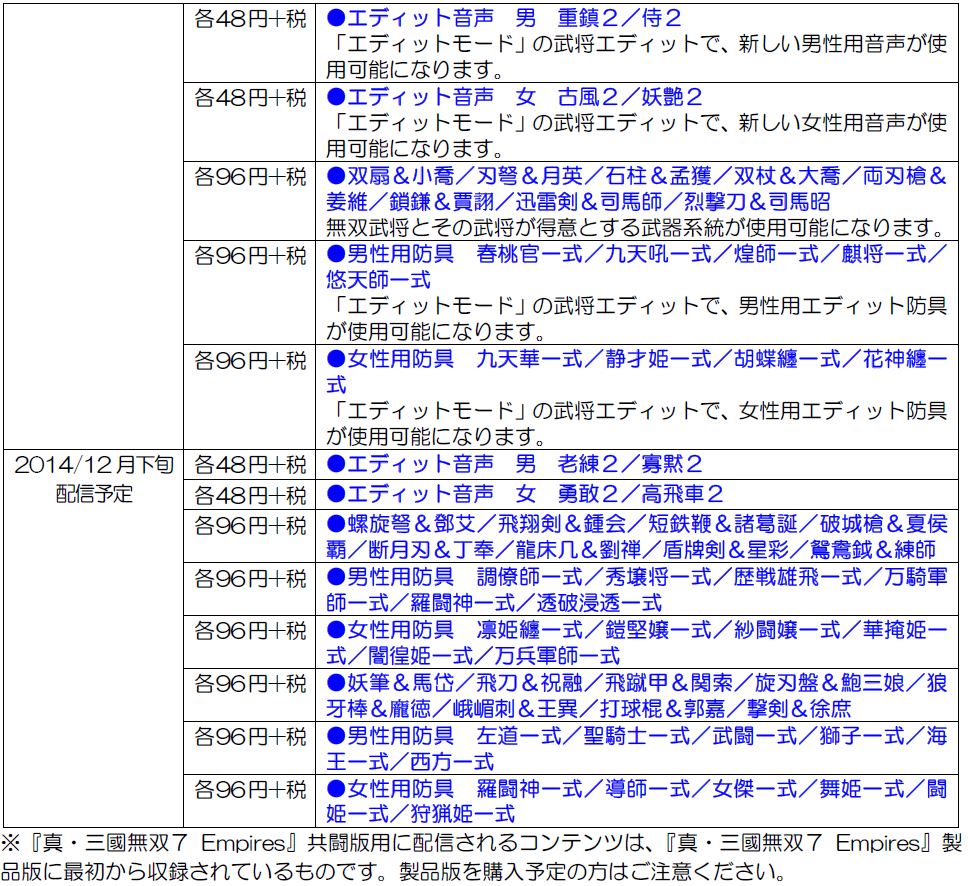Click the blue title エディット音声 女 古風2／妖艶2
Image resolution: width=968 pixels, height=886 pixels.
tap(514, 97)
